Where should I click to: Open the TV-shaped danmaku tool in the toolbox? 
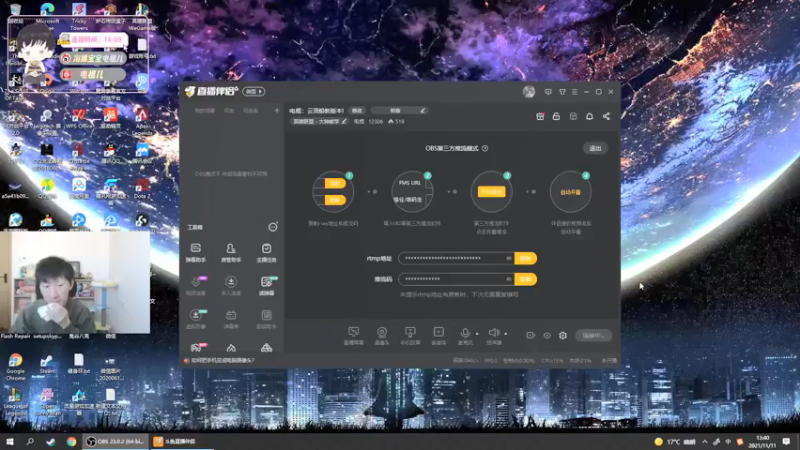tap(231, 318)
